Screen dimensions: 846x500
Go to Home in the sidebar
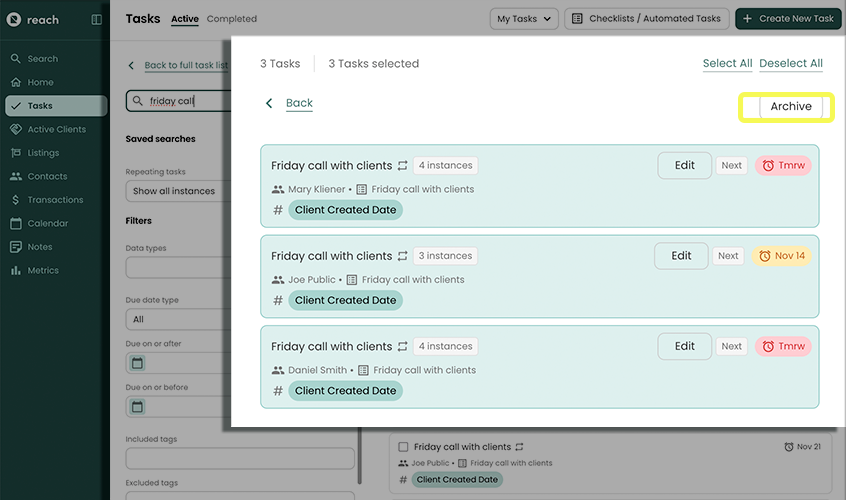click(40, 82)
